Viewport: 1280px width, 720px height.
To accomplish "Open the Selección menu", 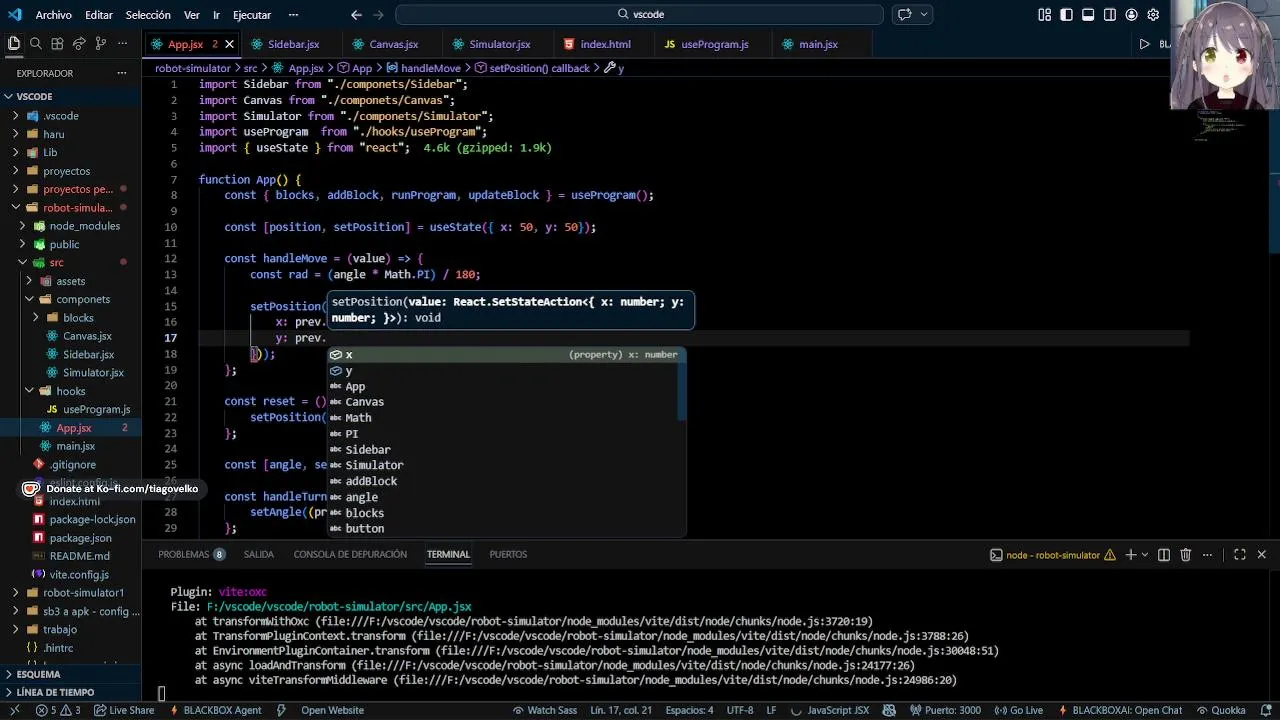I will point(148,15).
